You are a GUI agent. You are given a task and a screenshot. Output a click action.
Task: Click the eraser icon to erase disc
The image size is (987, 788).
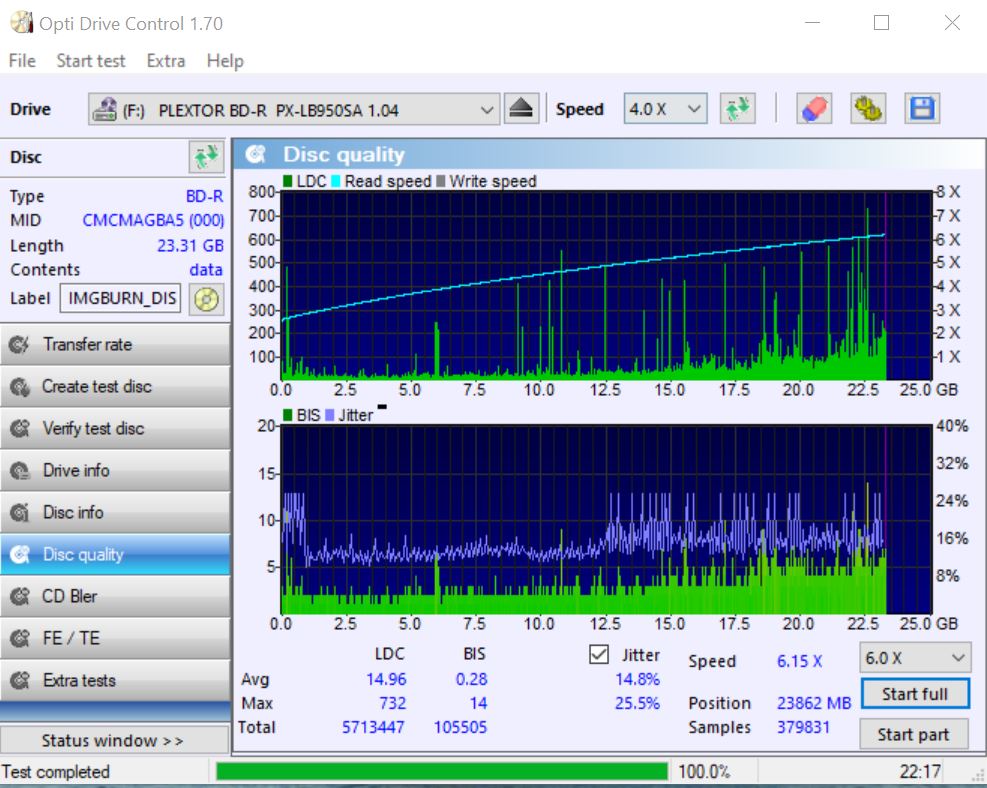(814, 109)
